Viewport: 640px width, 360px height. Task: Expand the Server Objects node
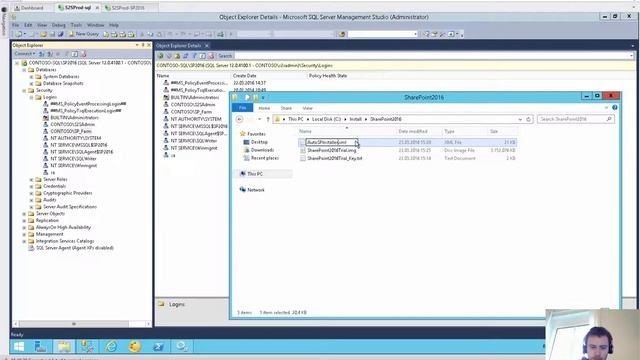(x=24, y=214)
